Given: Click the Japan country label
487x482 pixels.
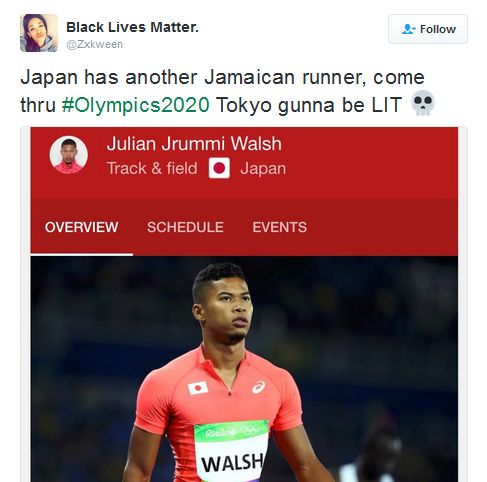Looking at the screenshot, I should pos(263,168).
